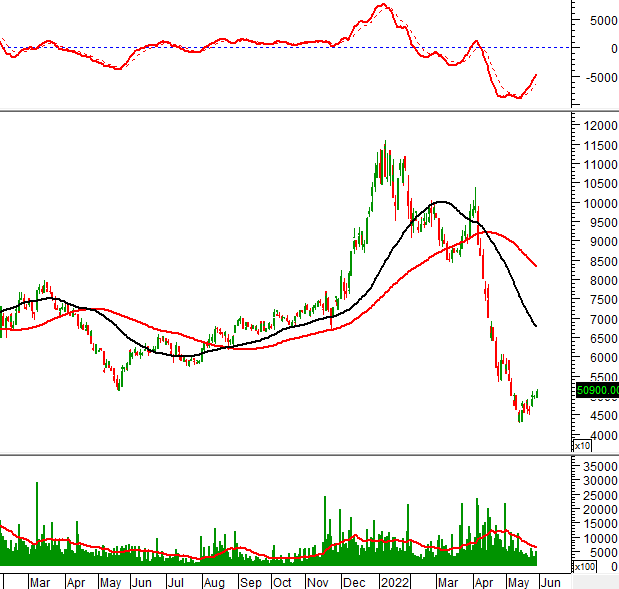619x589 pixels.
Task: Click the 11500 price axis value
Action: click(599, 145)
